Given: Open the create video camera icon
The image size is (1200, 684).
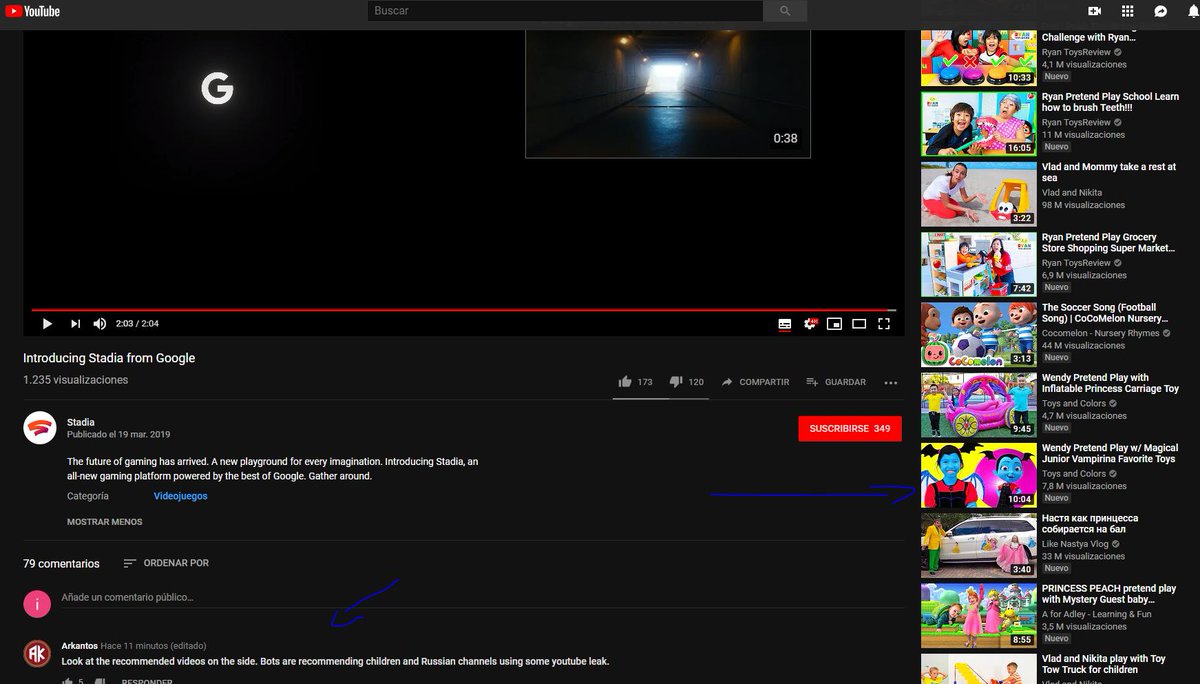Looking at the screenshot, I should 1095,11.
